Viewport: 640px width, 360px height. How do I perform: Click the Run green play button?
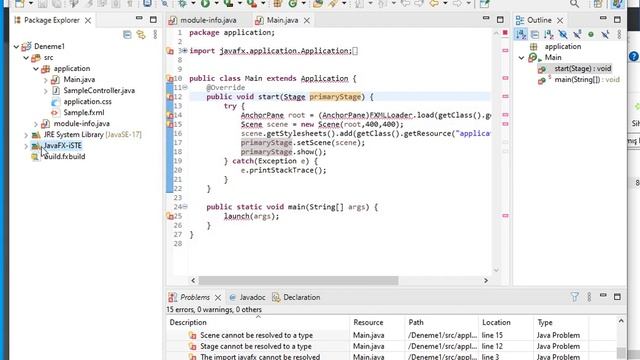[x=205, y=4]
